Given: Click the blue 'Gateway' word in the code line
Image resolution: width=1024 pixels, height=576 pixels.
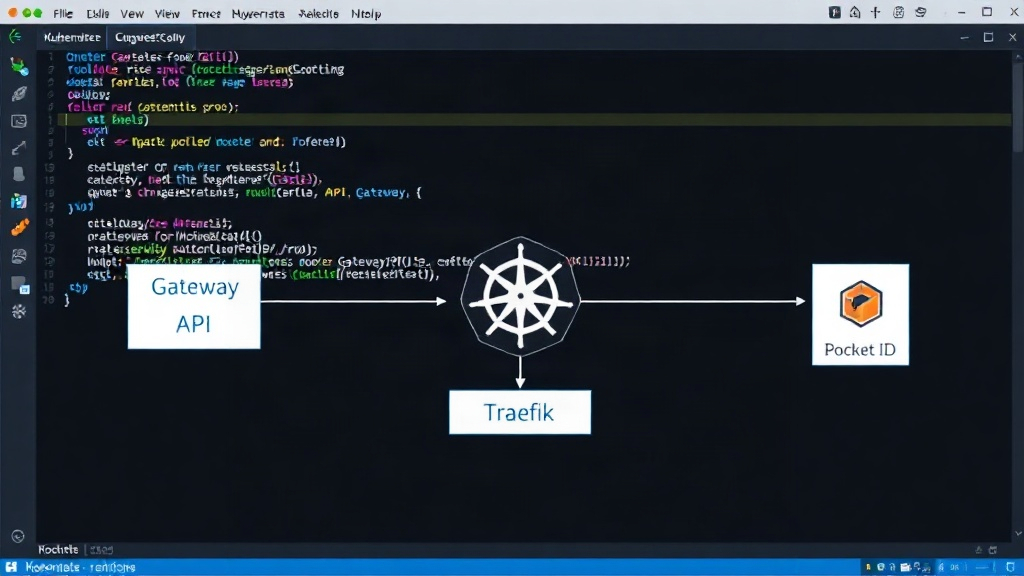Looking at the screenshot, I should coord(381,193).
